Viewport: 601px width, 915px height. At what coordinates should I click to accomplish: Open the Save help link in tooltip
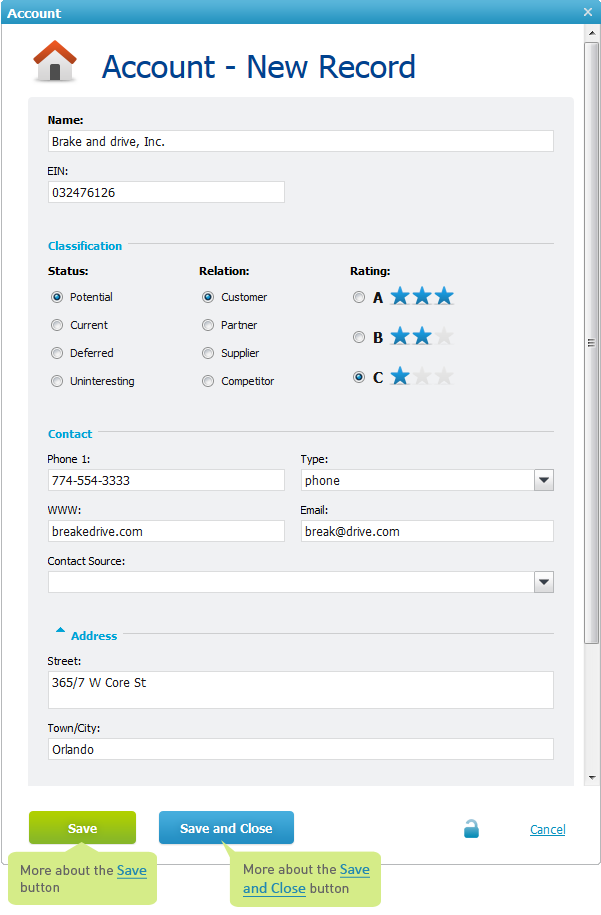(x=132, y=871)
